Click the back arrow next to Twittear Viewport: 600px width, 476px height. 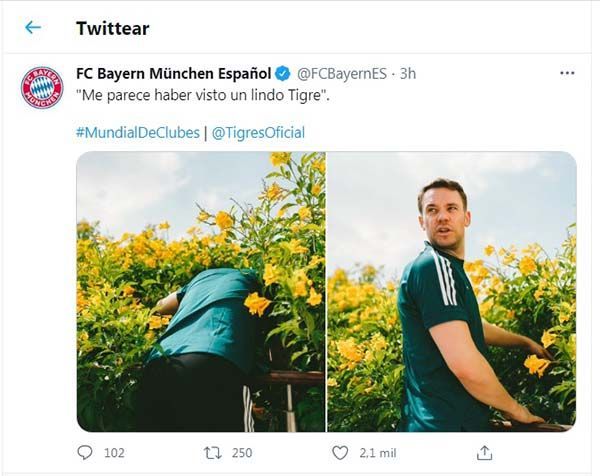[x=33, y=28]
